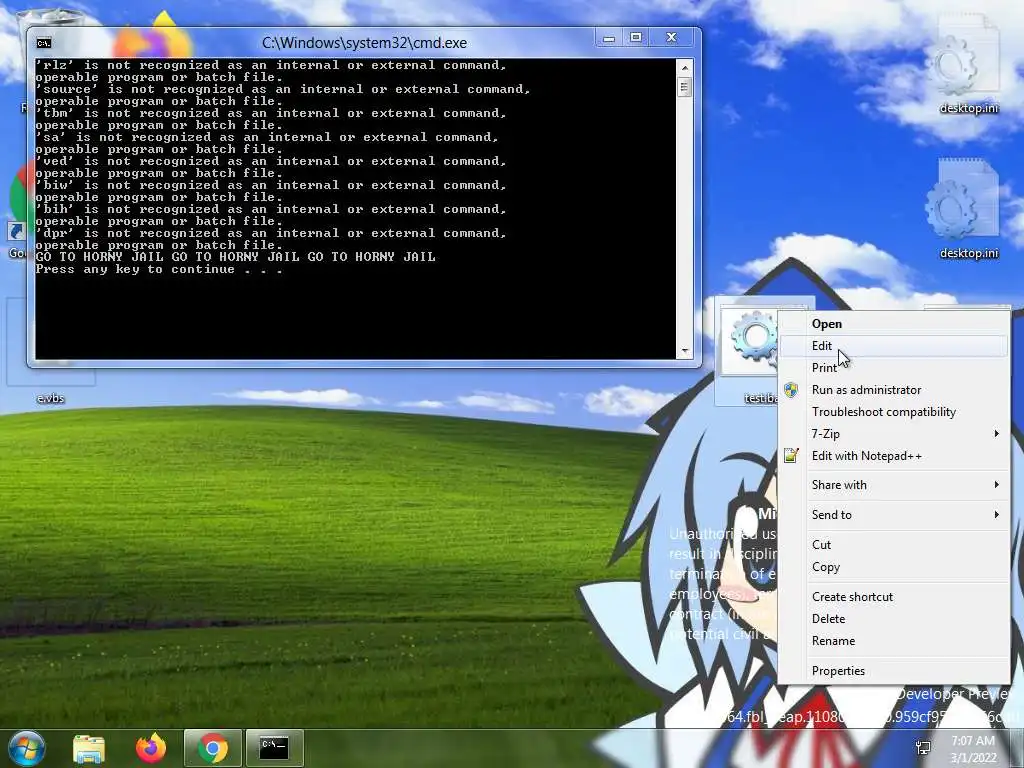Screen dimensions: 1024x768
Task: Launch Firefox from the taskbar
Action: pyautogui.click(x=151, y=748)
